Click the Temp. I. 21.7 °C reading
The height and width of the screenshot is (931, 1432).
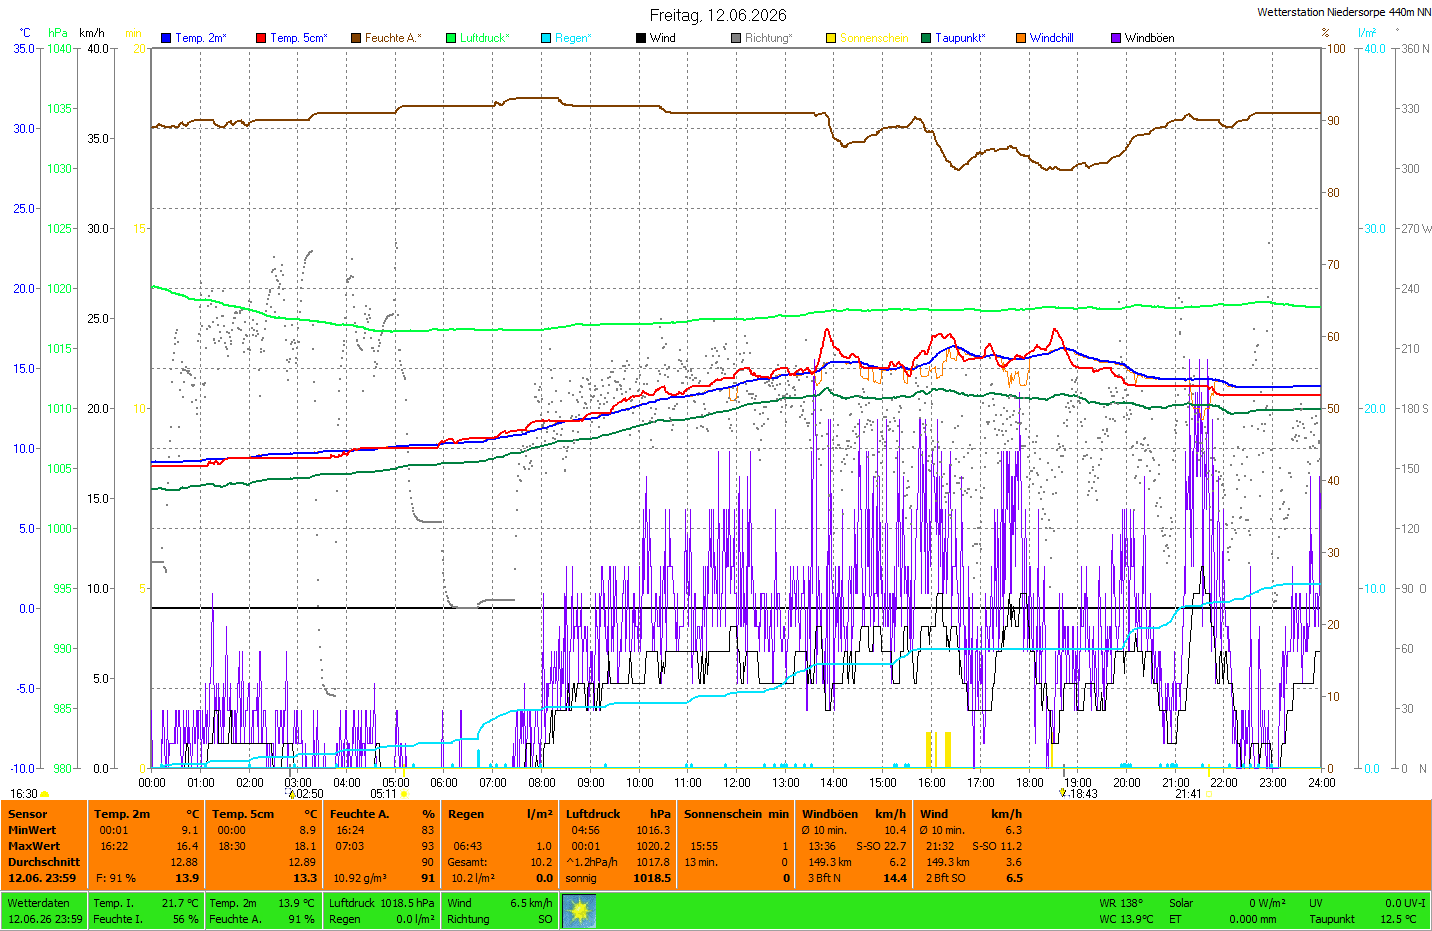(x=146, y=903)
